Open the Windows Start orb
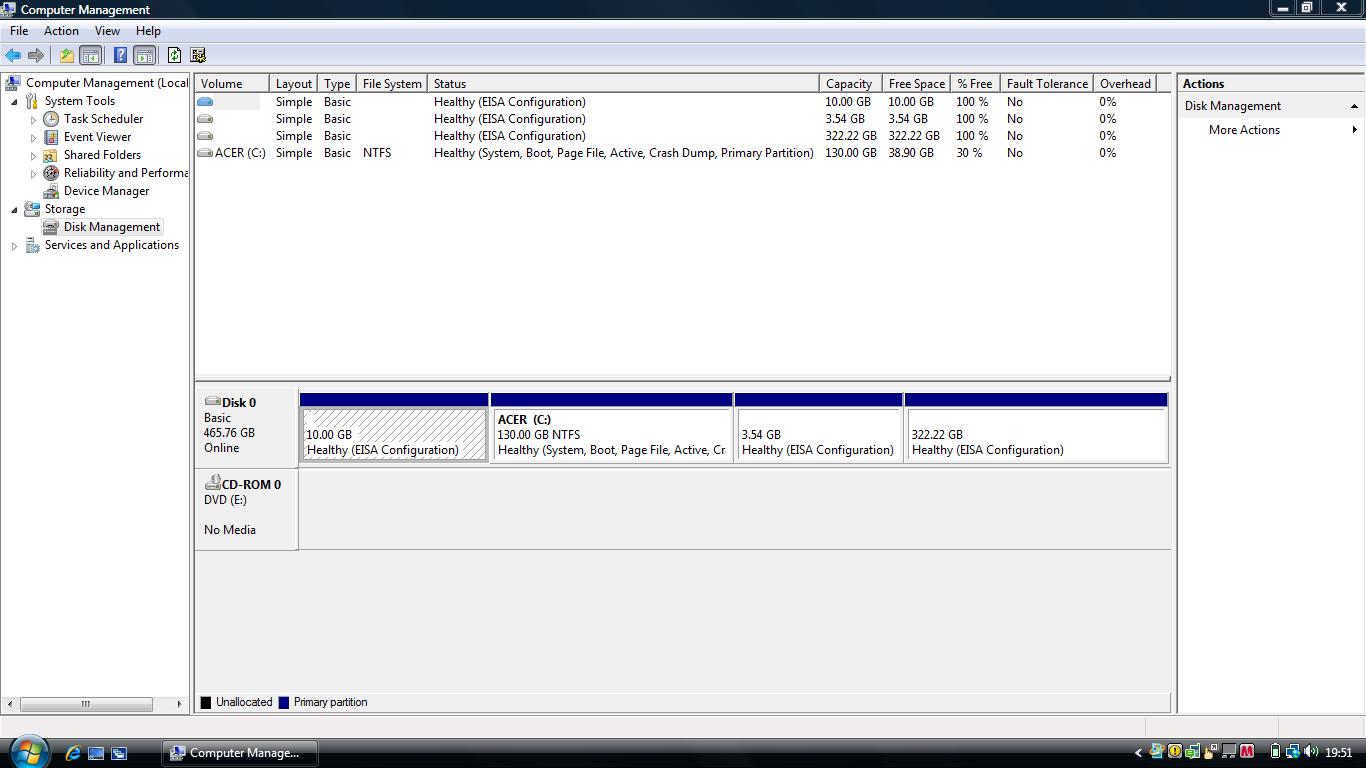 coord(29,752)
